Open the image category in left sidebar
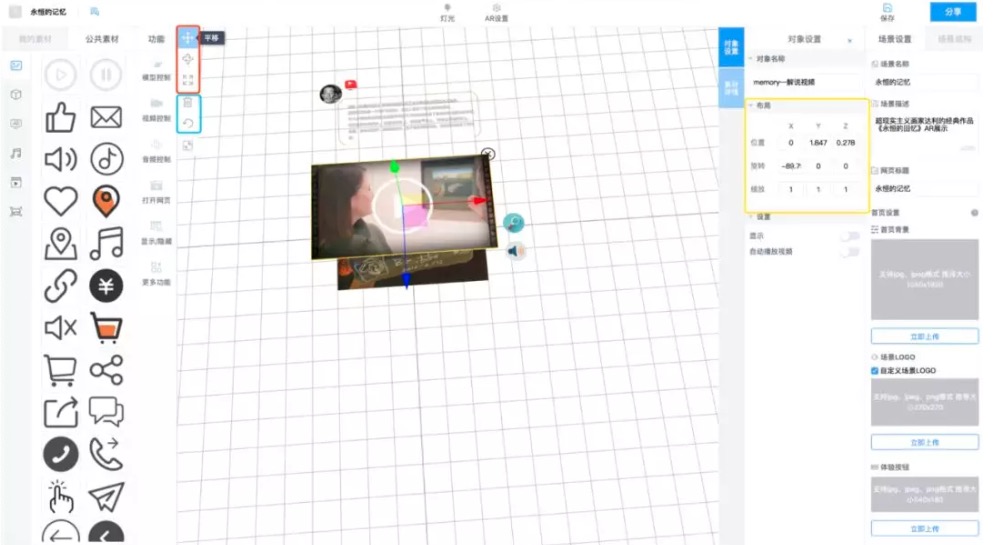This screenshot has width=995, height=545. point(16,65)
